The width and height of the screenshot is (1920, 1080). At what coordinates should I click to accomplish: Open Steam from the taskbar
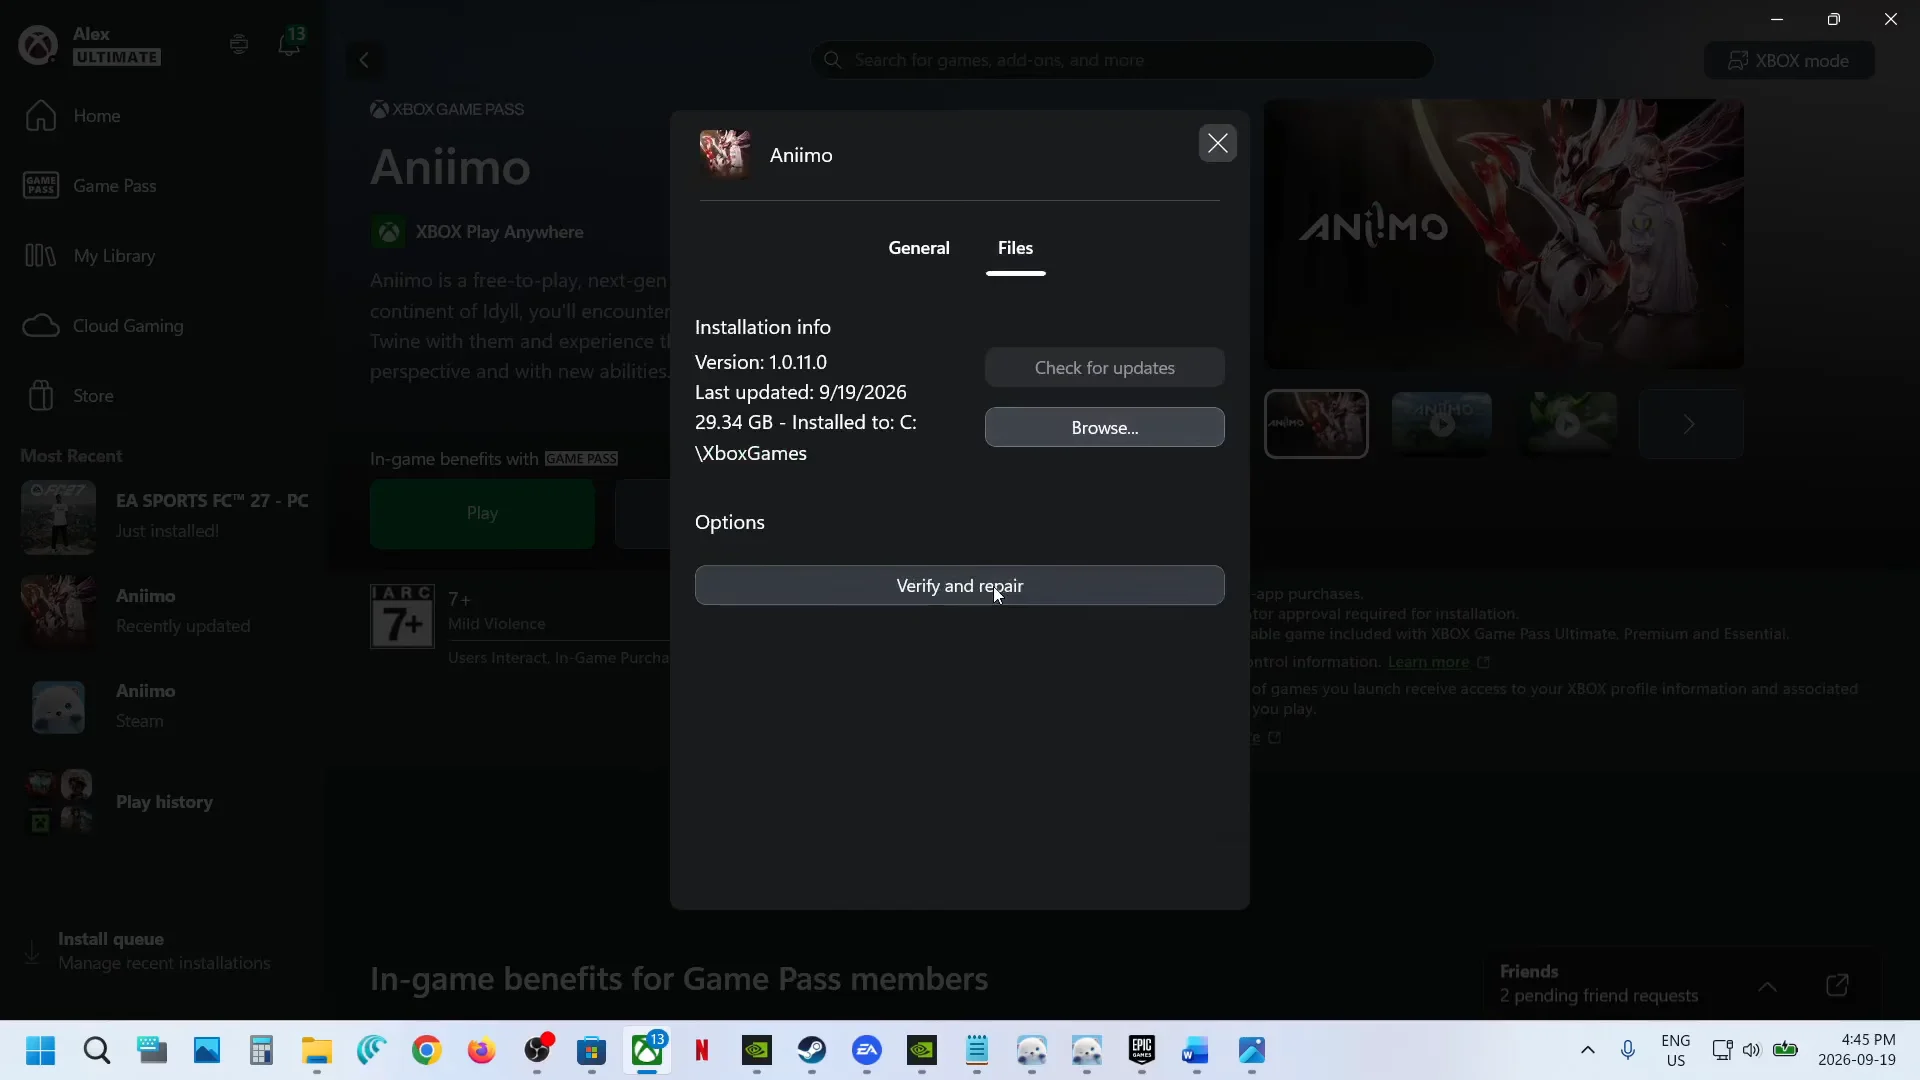click(x=812, y=1051)
